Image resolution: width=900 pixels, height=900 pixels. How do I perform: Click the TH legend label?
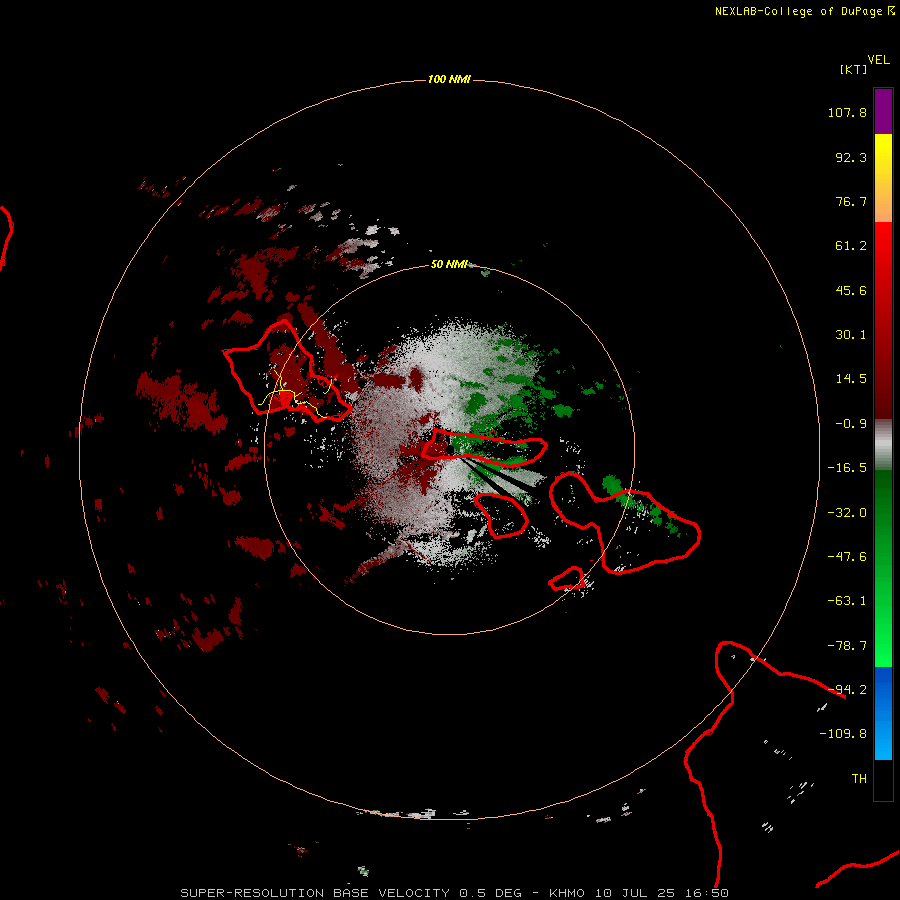point(859,779)
